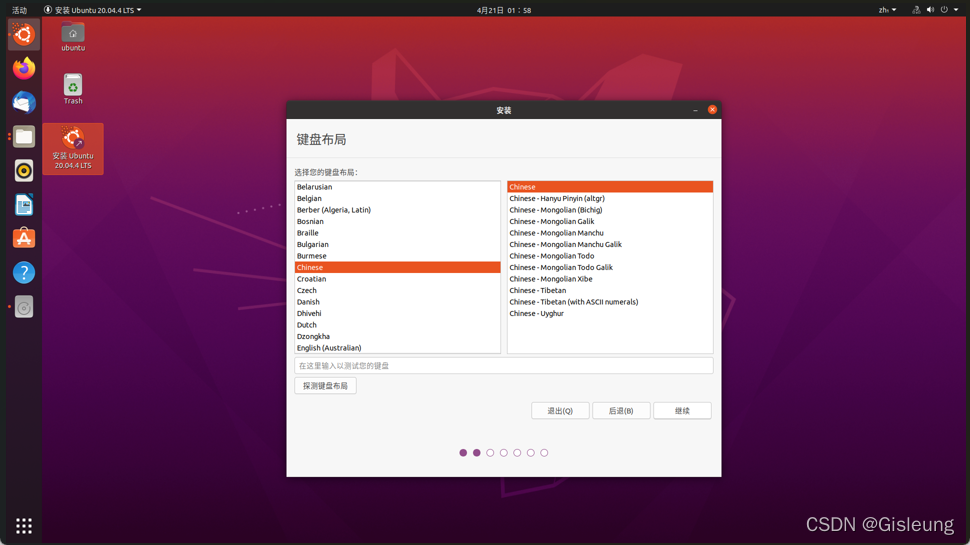The width and height of the screenshot is (970, 545).
Task: Select the Install Ubuntu 20.04.4 LTS desktop icon
Action: 73,148
